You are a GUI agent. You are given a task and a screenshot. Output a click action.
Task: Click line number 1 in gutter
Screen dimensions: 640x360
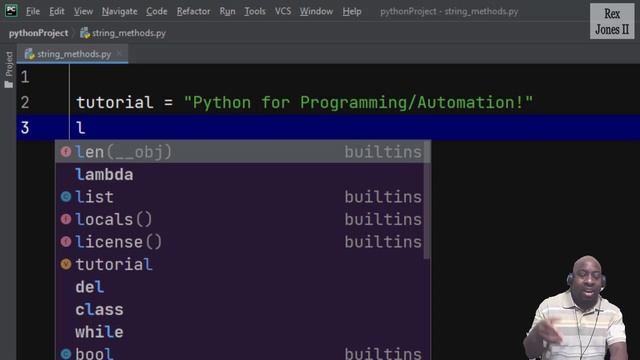click(x=25, y=77)
